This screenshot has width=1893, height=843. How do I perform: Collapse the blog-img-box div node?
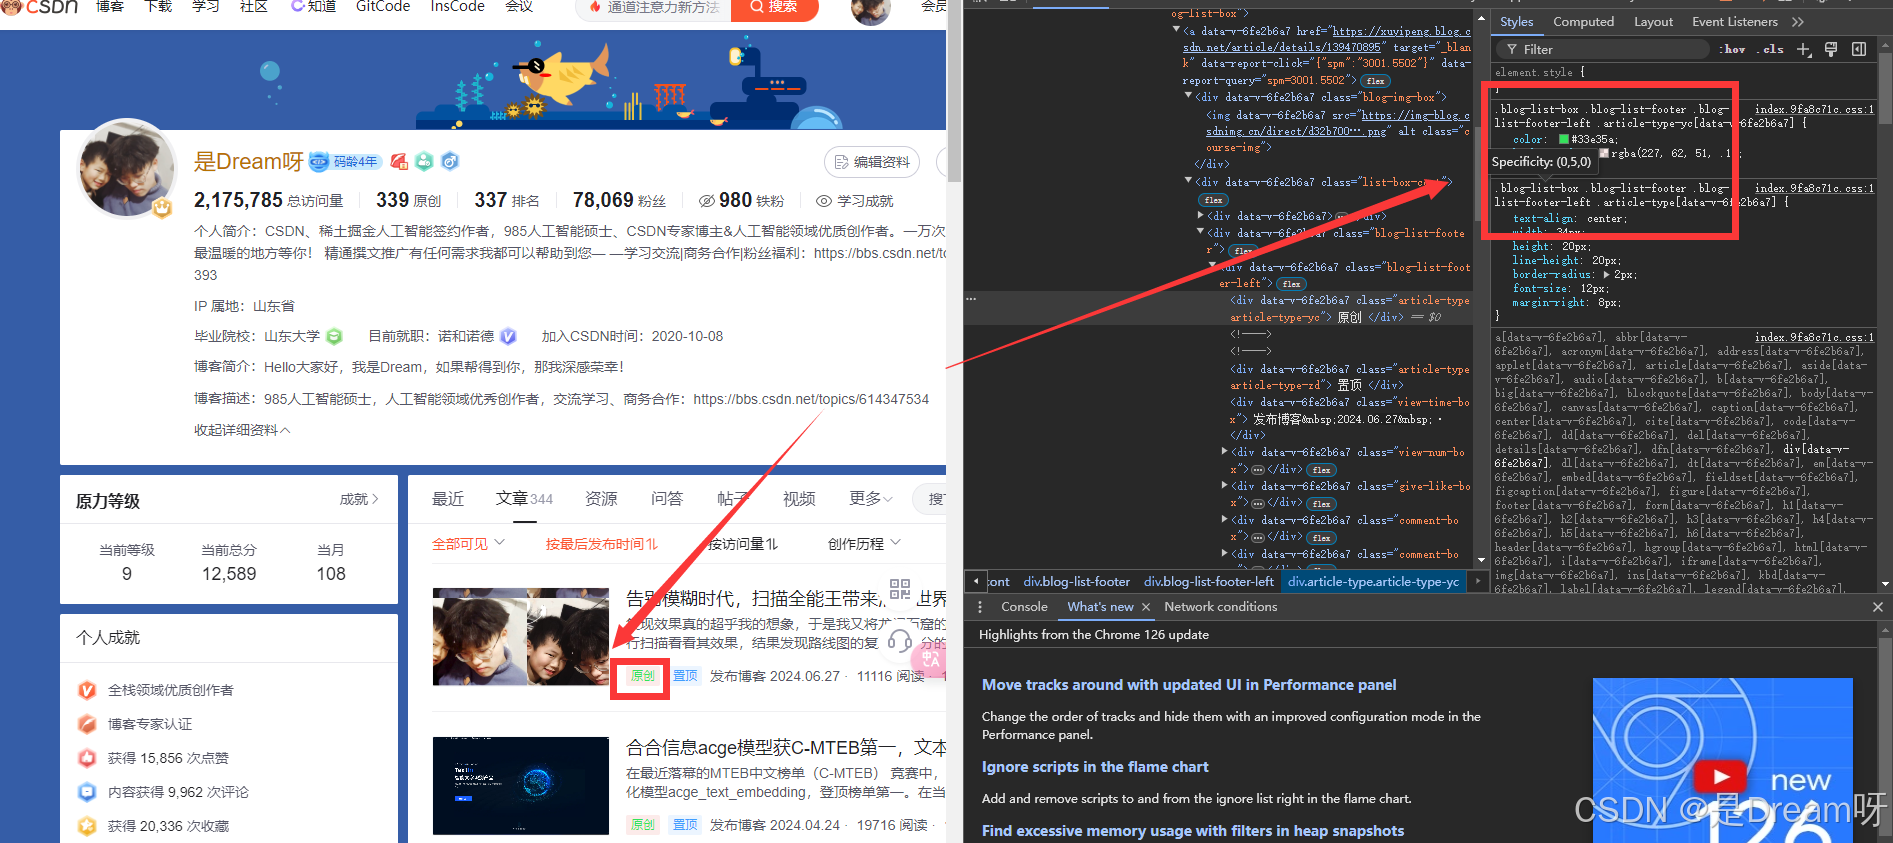pyautogui.click(x=1188, y=96)
